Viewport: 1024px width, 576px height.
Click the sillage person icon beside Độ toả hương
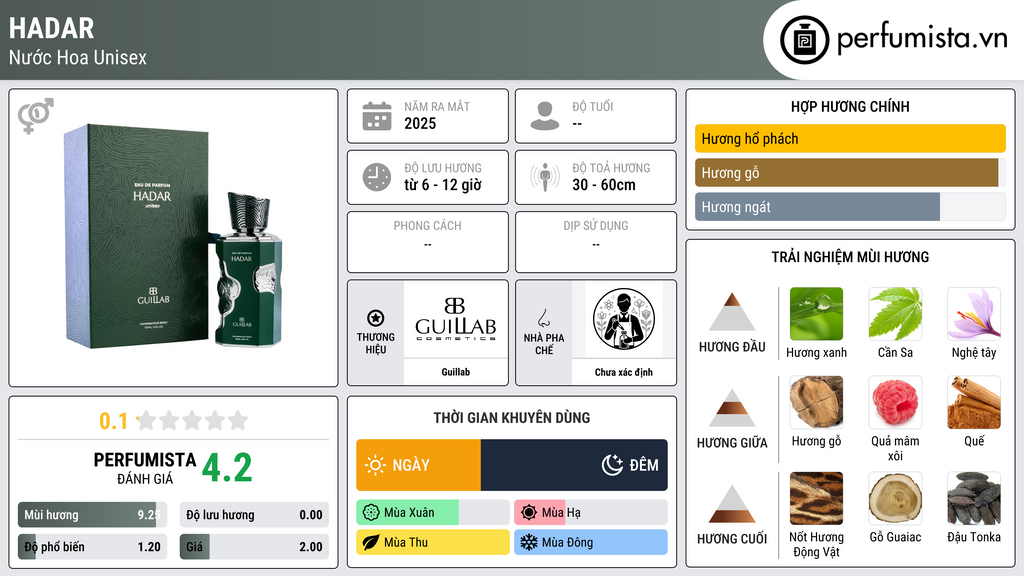[545, 177]
